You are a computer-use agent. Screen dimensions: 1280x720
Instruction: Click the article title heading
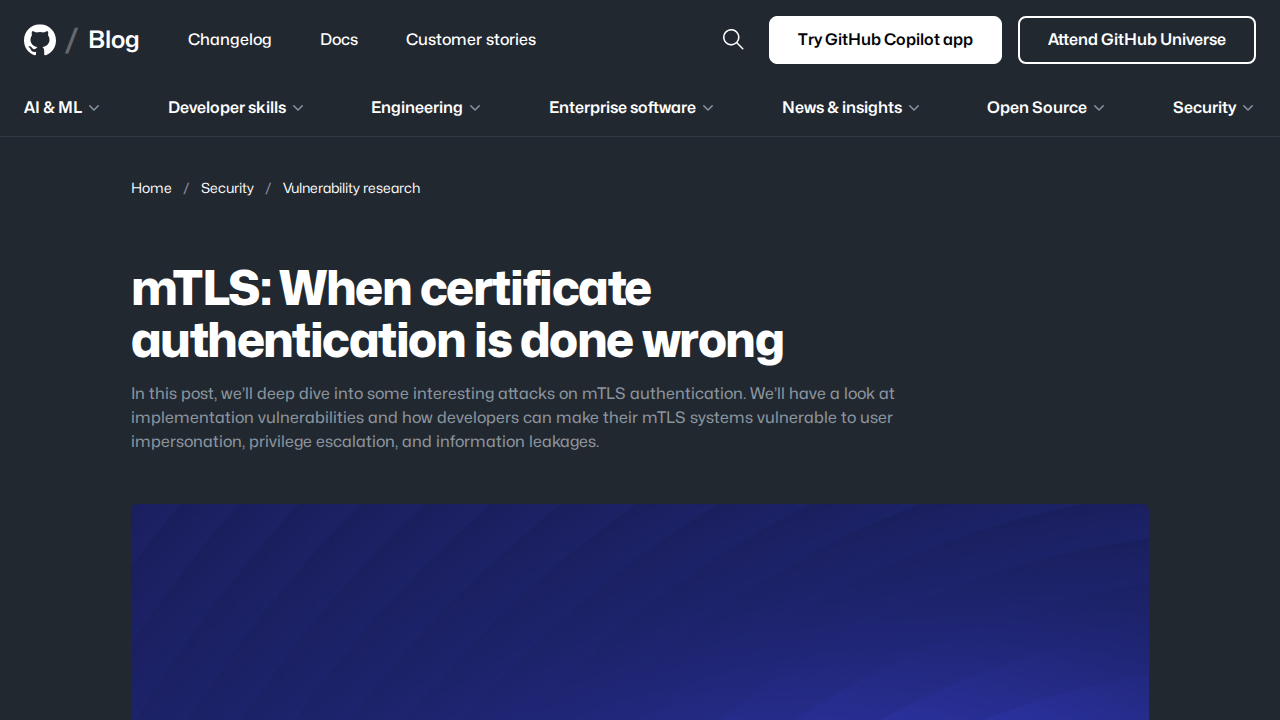coord(457,314)
